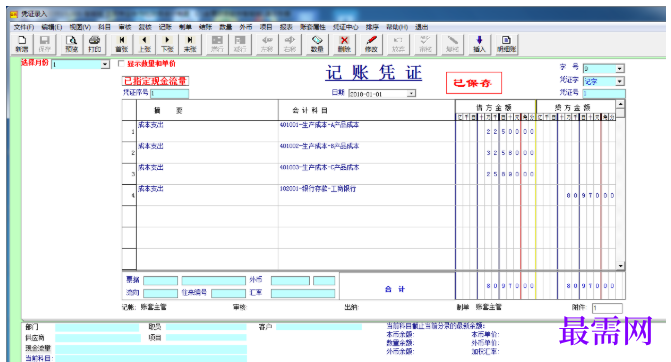Click the 新增 new voucher toolbar icon

tap(22, 44)
